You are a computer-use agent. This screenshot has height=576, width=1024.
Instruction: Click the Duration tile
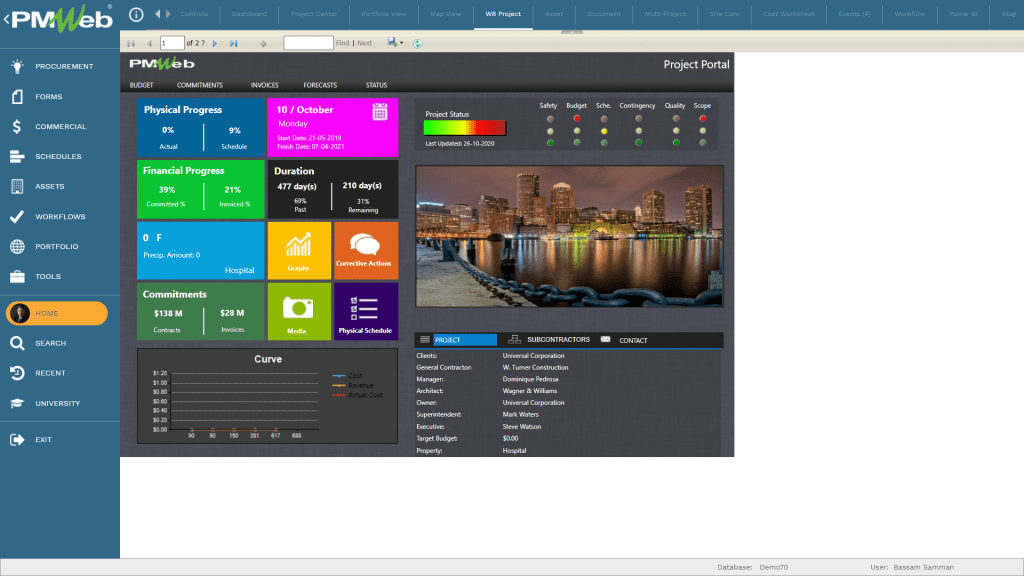[x=332, y=189]
